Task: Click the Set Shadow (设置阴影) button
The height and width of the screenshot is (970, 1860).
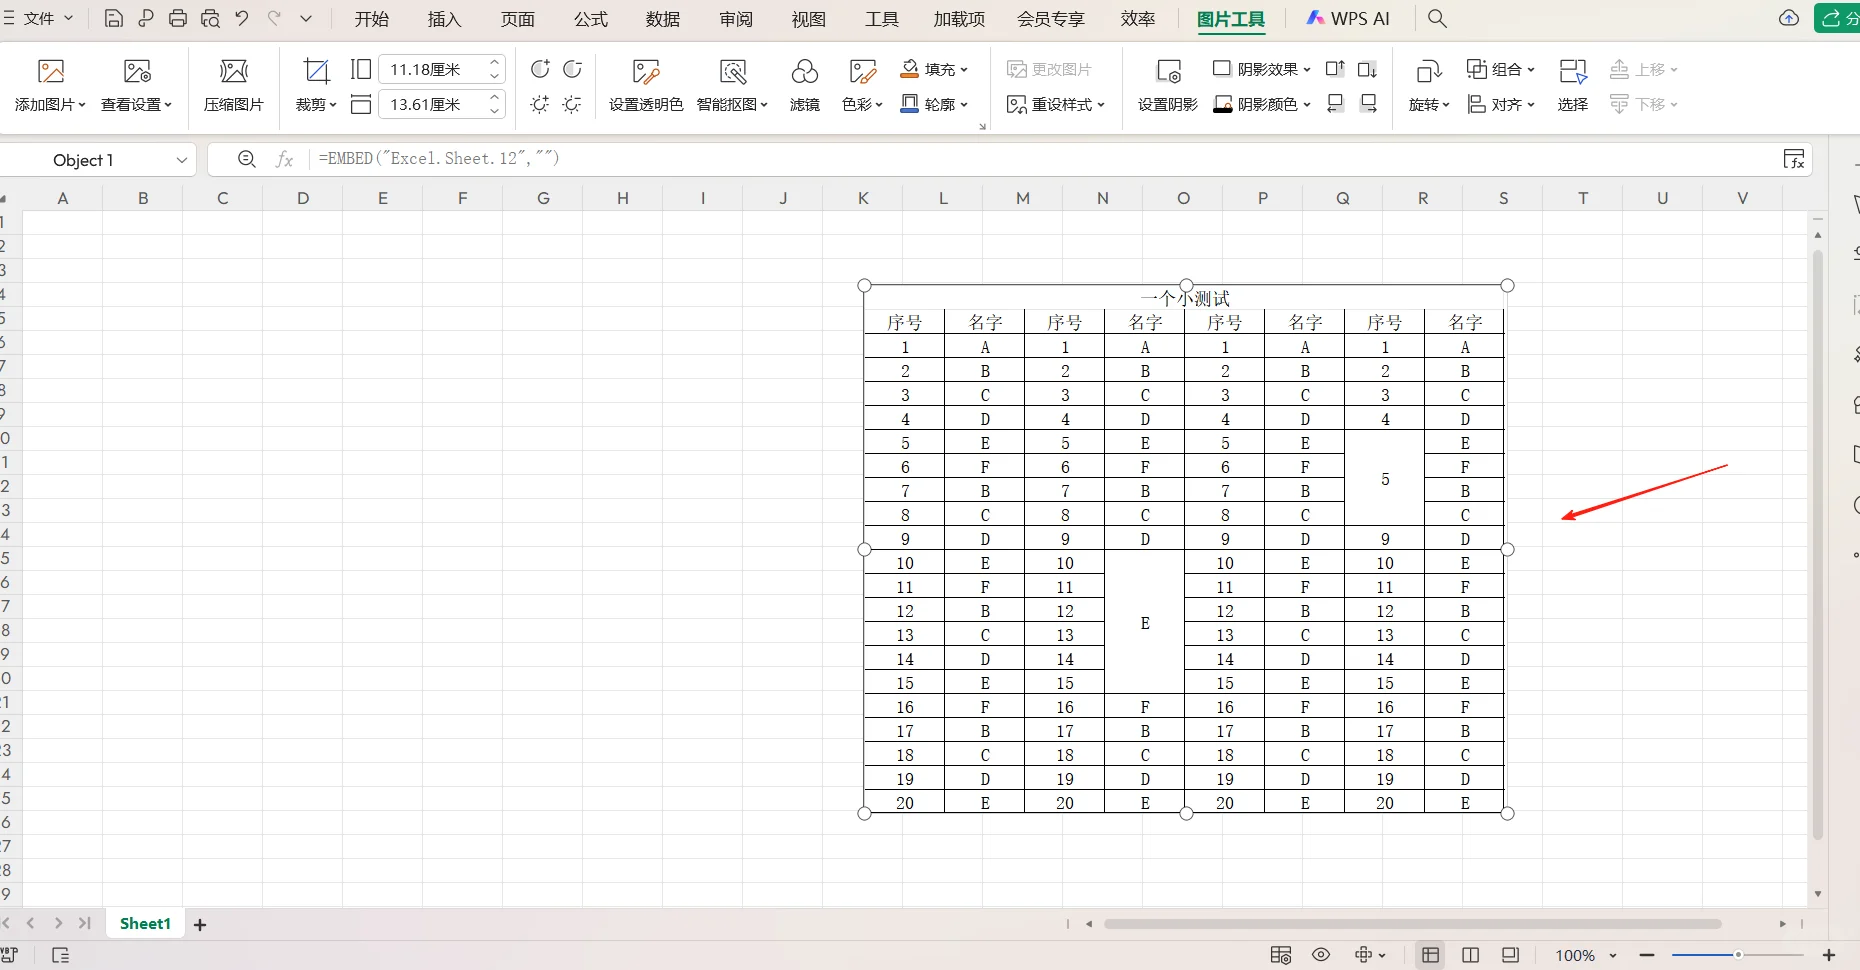Action: [x=1168, y=85]
